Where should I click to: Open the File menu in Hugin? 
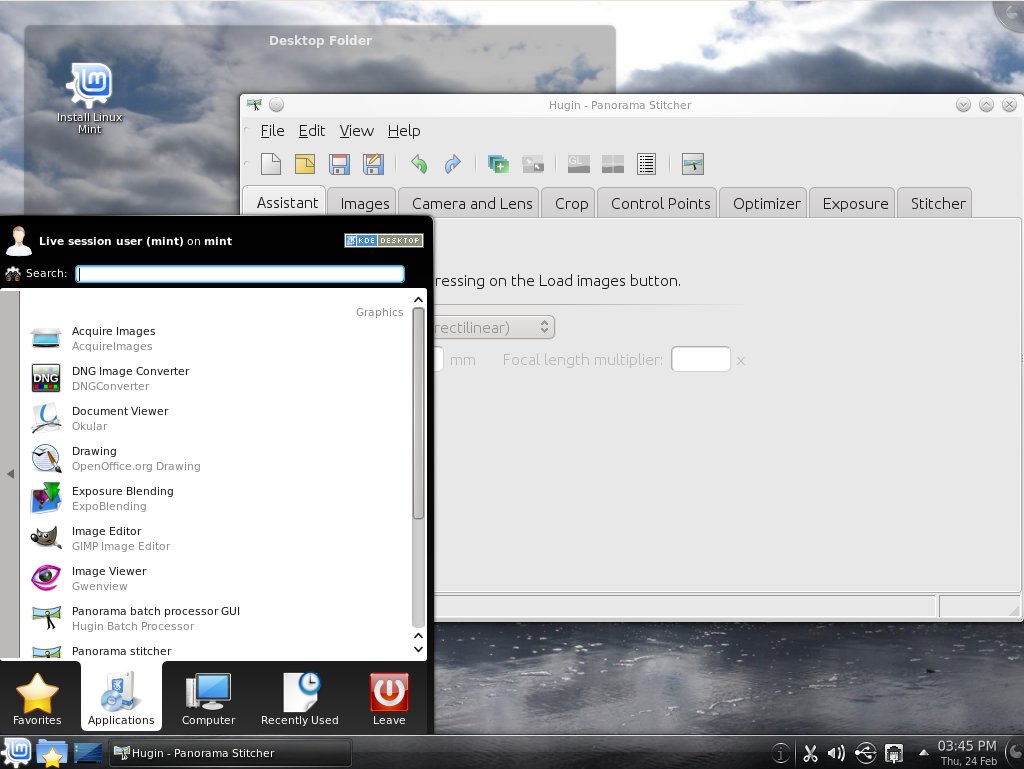[x=272, y=131]
